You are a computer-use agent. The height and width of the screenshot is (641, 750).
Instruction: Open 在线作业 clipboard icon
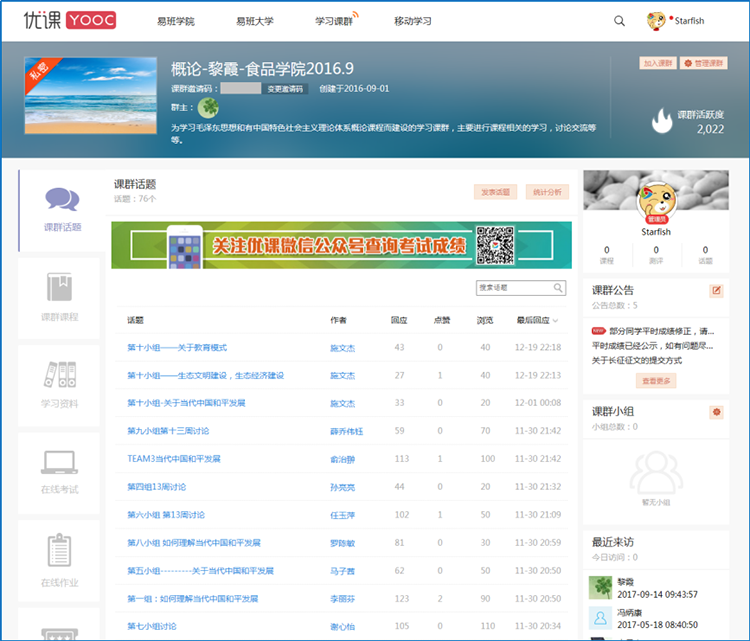click(60, 558)
